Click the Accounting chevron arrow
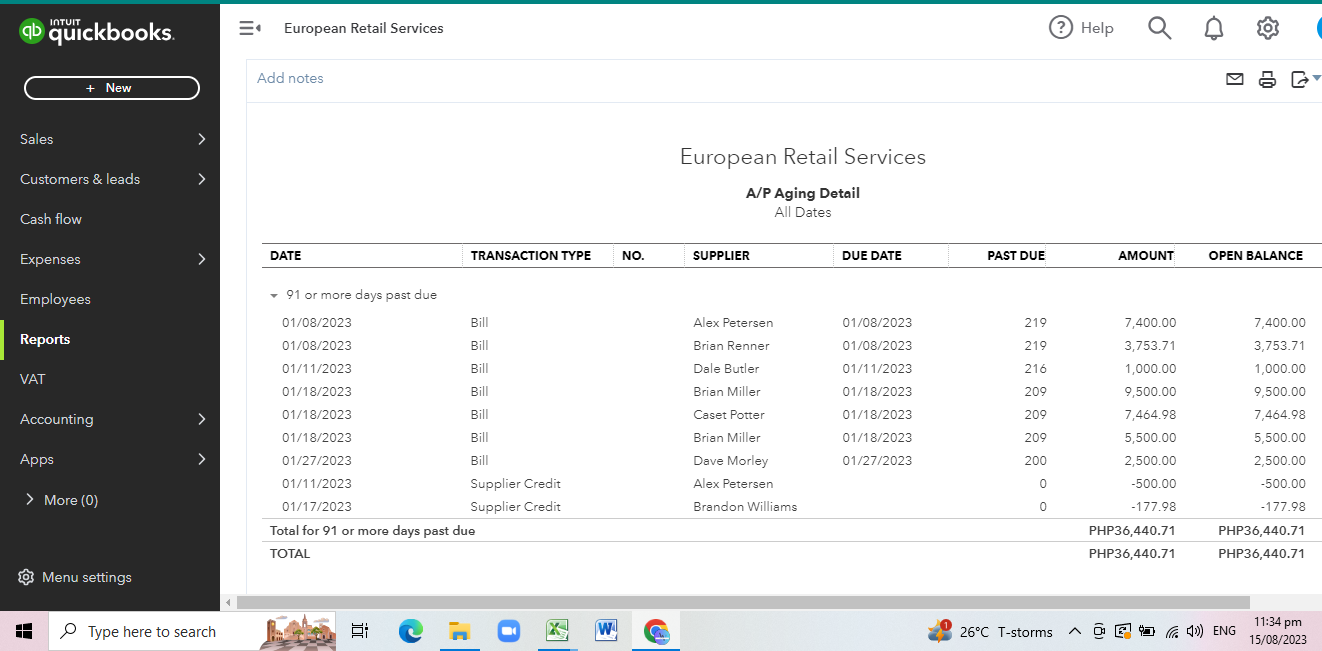The height and width of the screenshot is (651, 1322). tap(201, 419)
